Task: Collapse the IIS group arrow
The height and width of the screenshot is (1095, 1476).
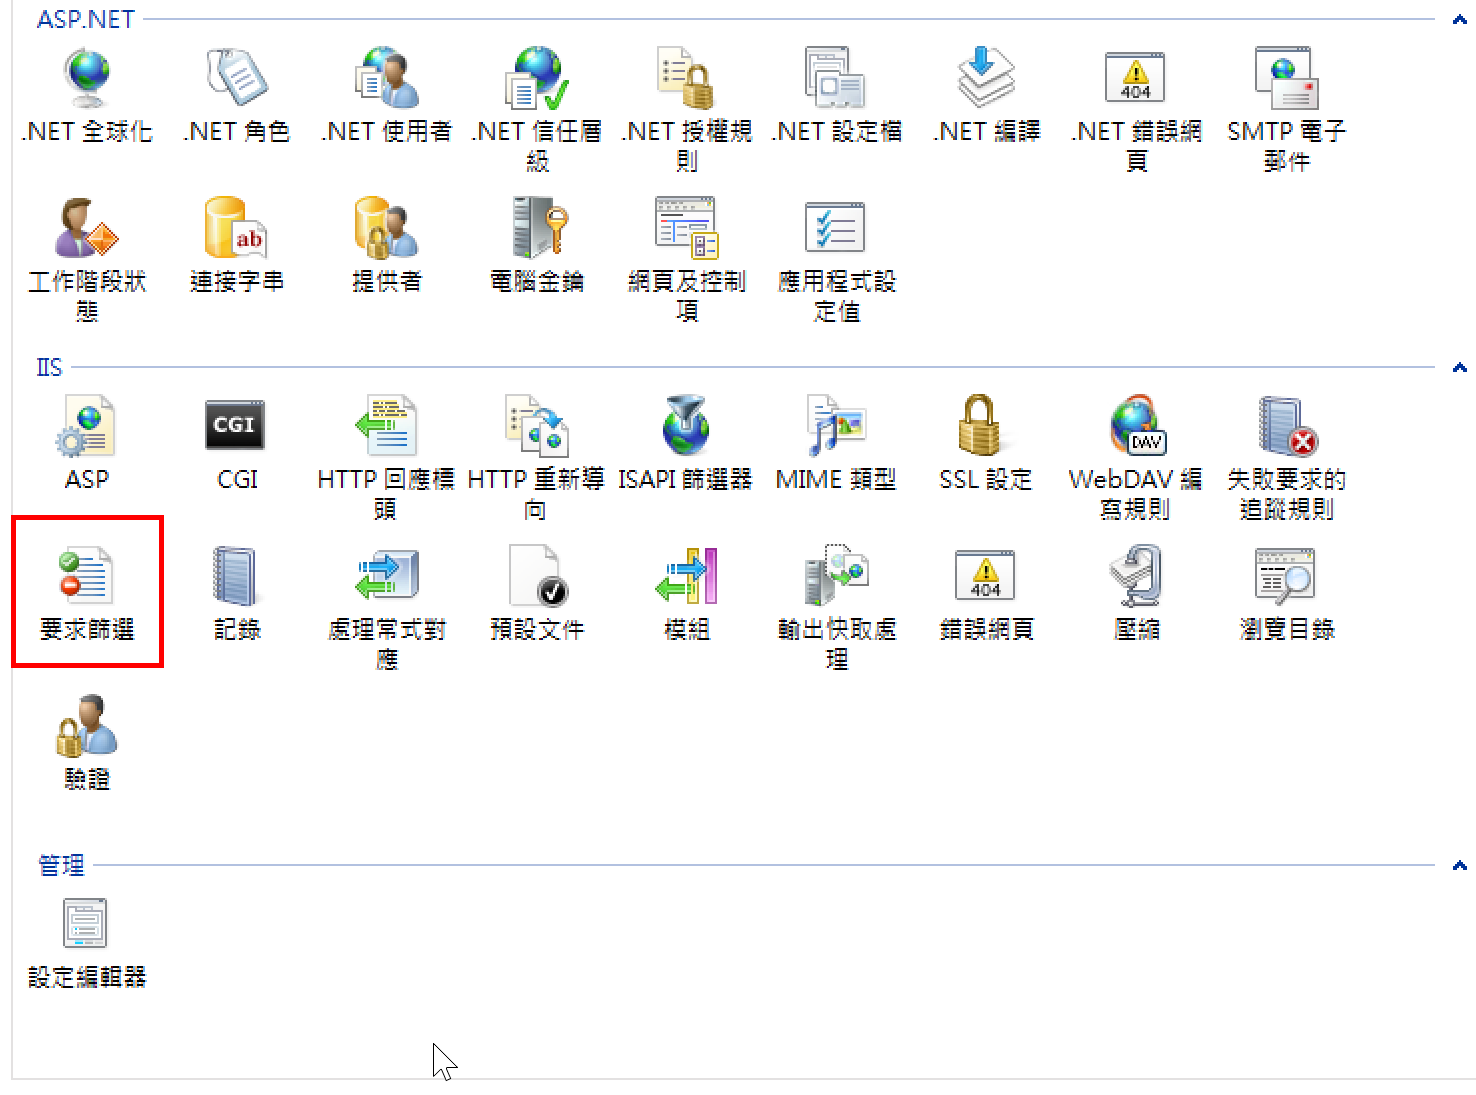Action: coord(1460,367)
